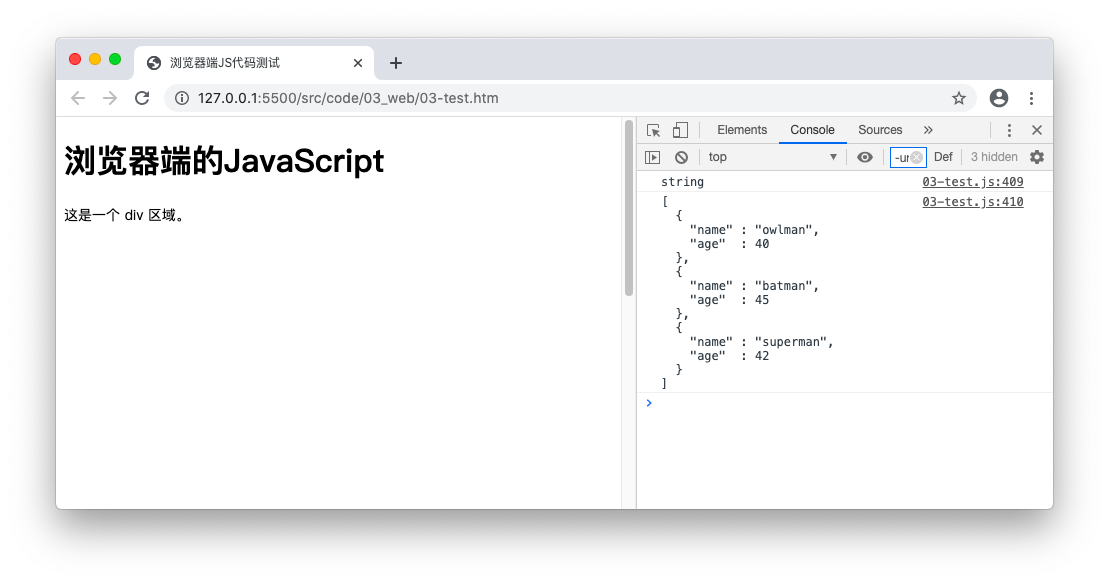Reload the current page
This screenshot has height=583, width=1109.
click(142, 98)
